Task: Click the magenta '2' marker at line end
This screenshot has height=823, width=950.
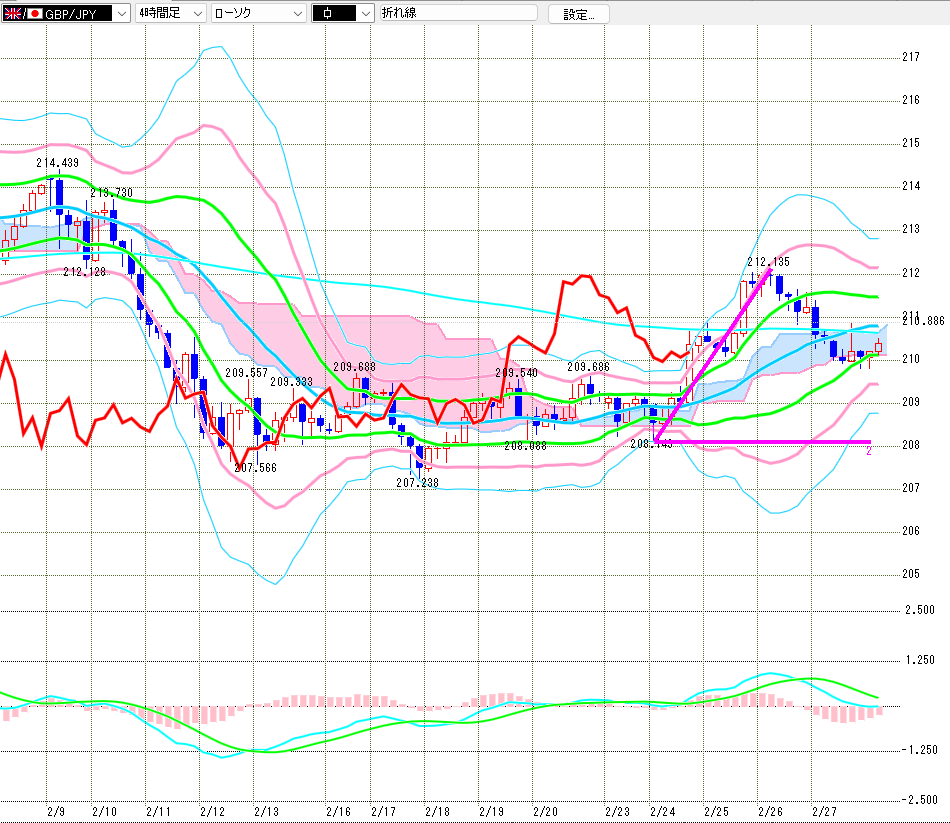Action: click(868, 452)
